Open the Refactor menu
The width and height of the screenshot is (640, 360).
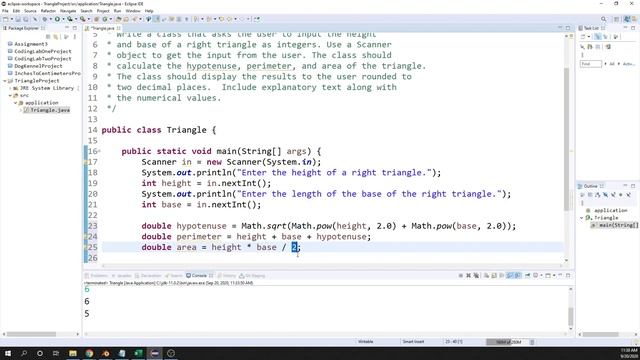[x=48, y=11]
